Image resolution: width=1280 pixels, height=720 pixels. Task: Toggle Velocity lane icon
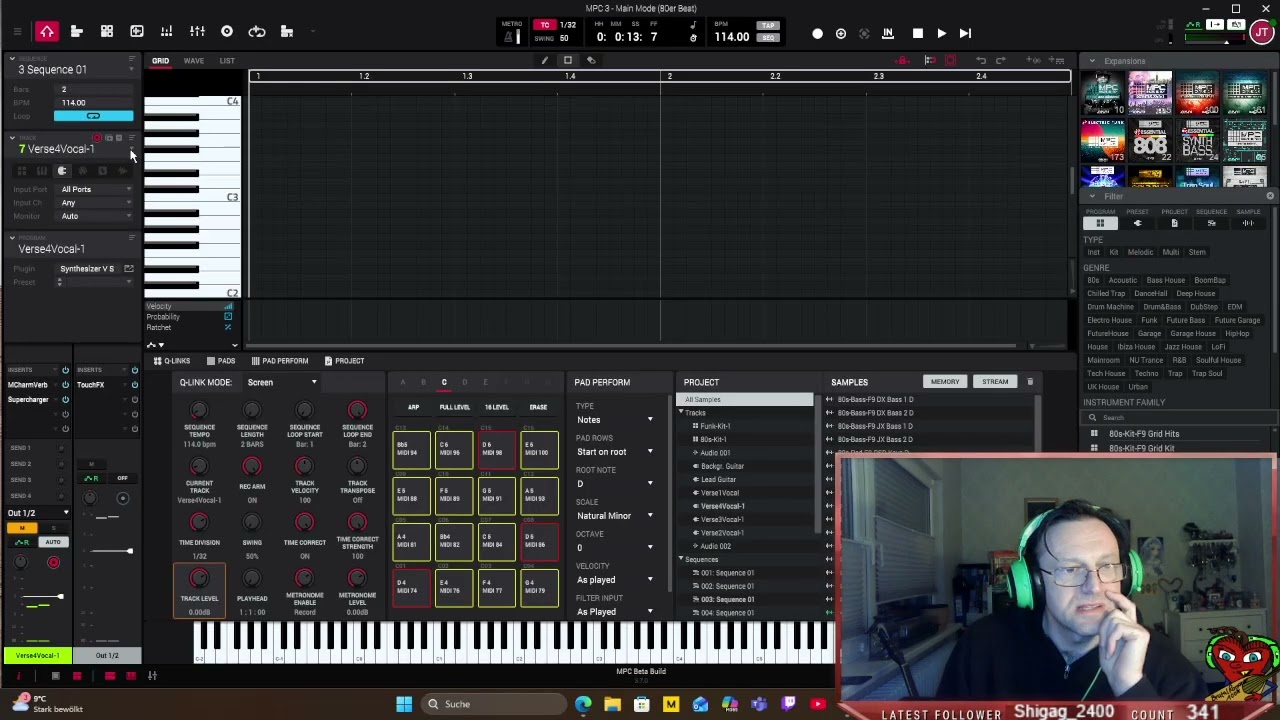point(228,306)
